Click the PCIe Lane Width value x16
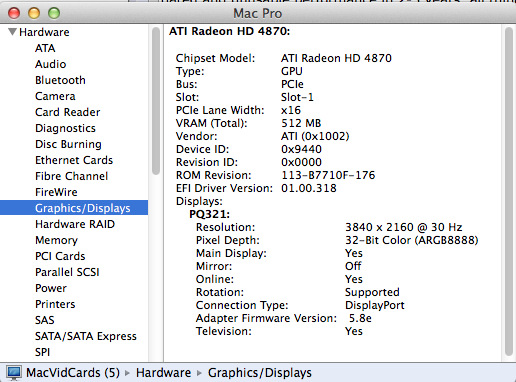The image size is (516, 382). [291, 110]
